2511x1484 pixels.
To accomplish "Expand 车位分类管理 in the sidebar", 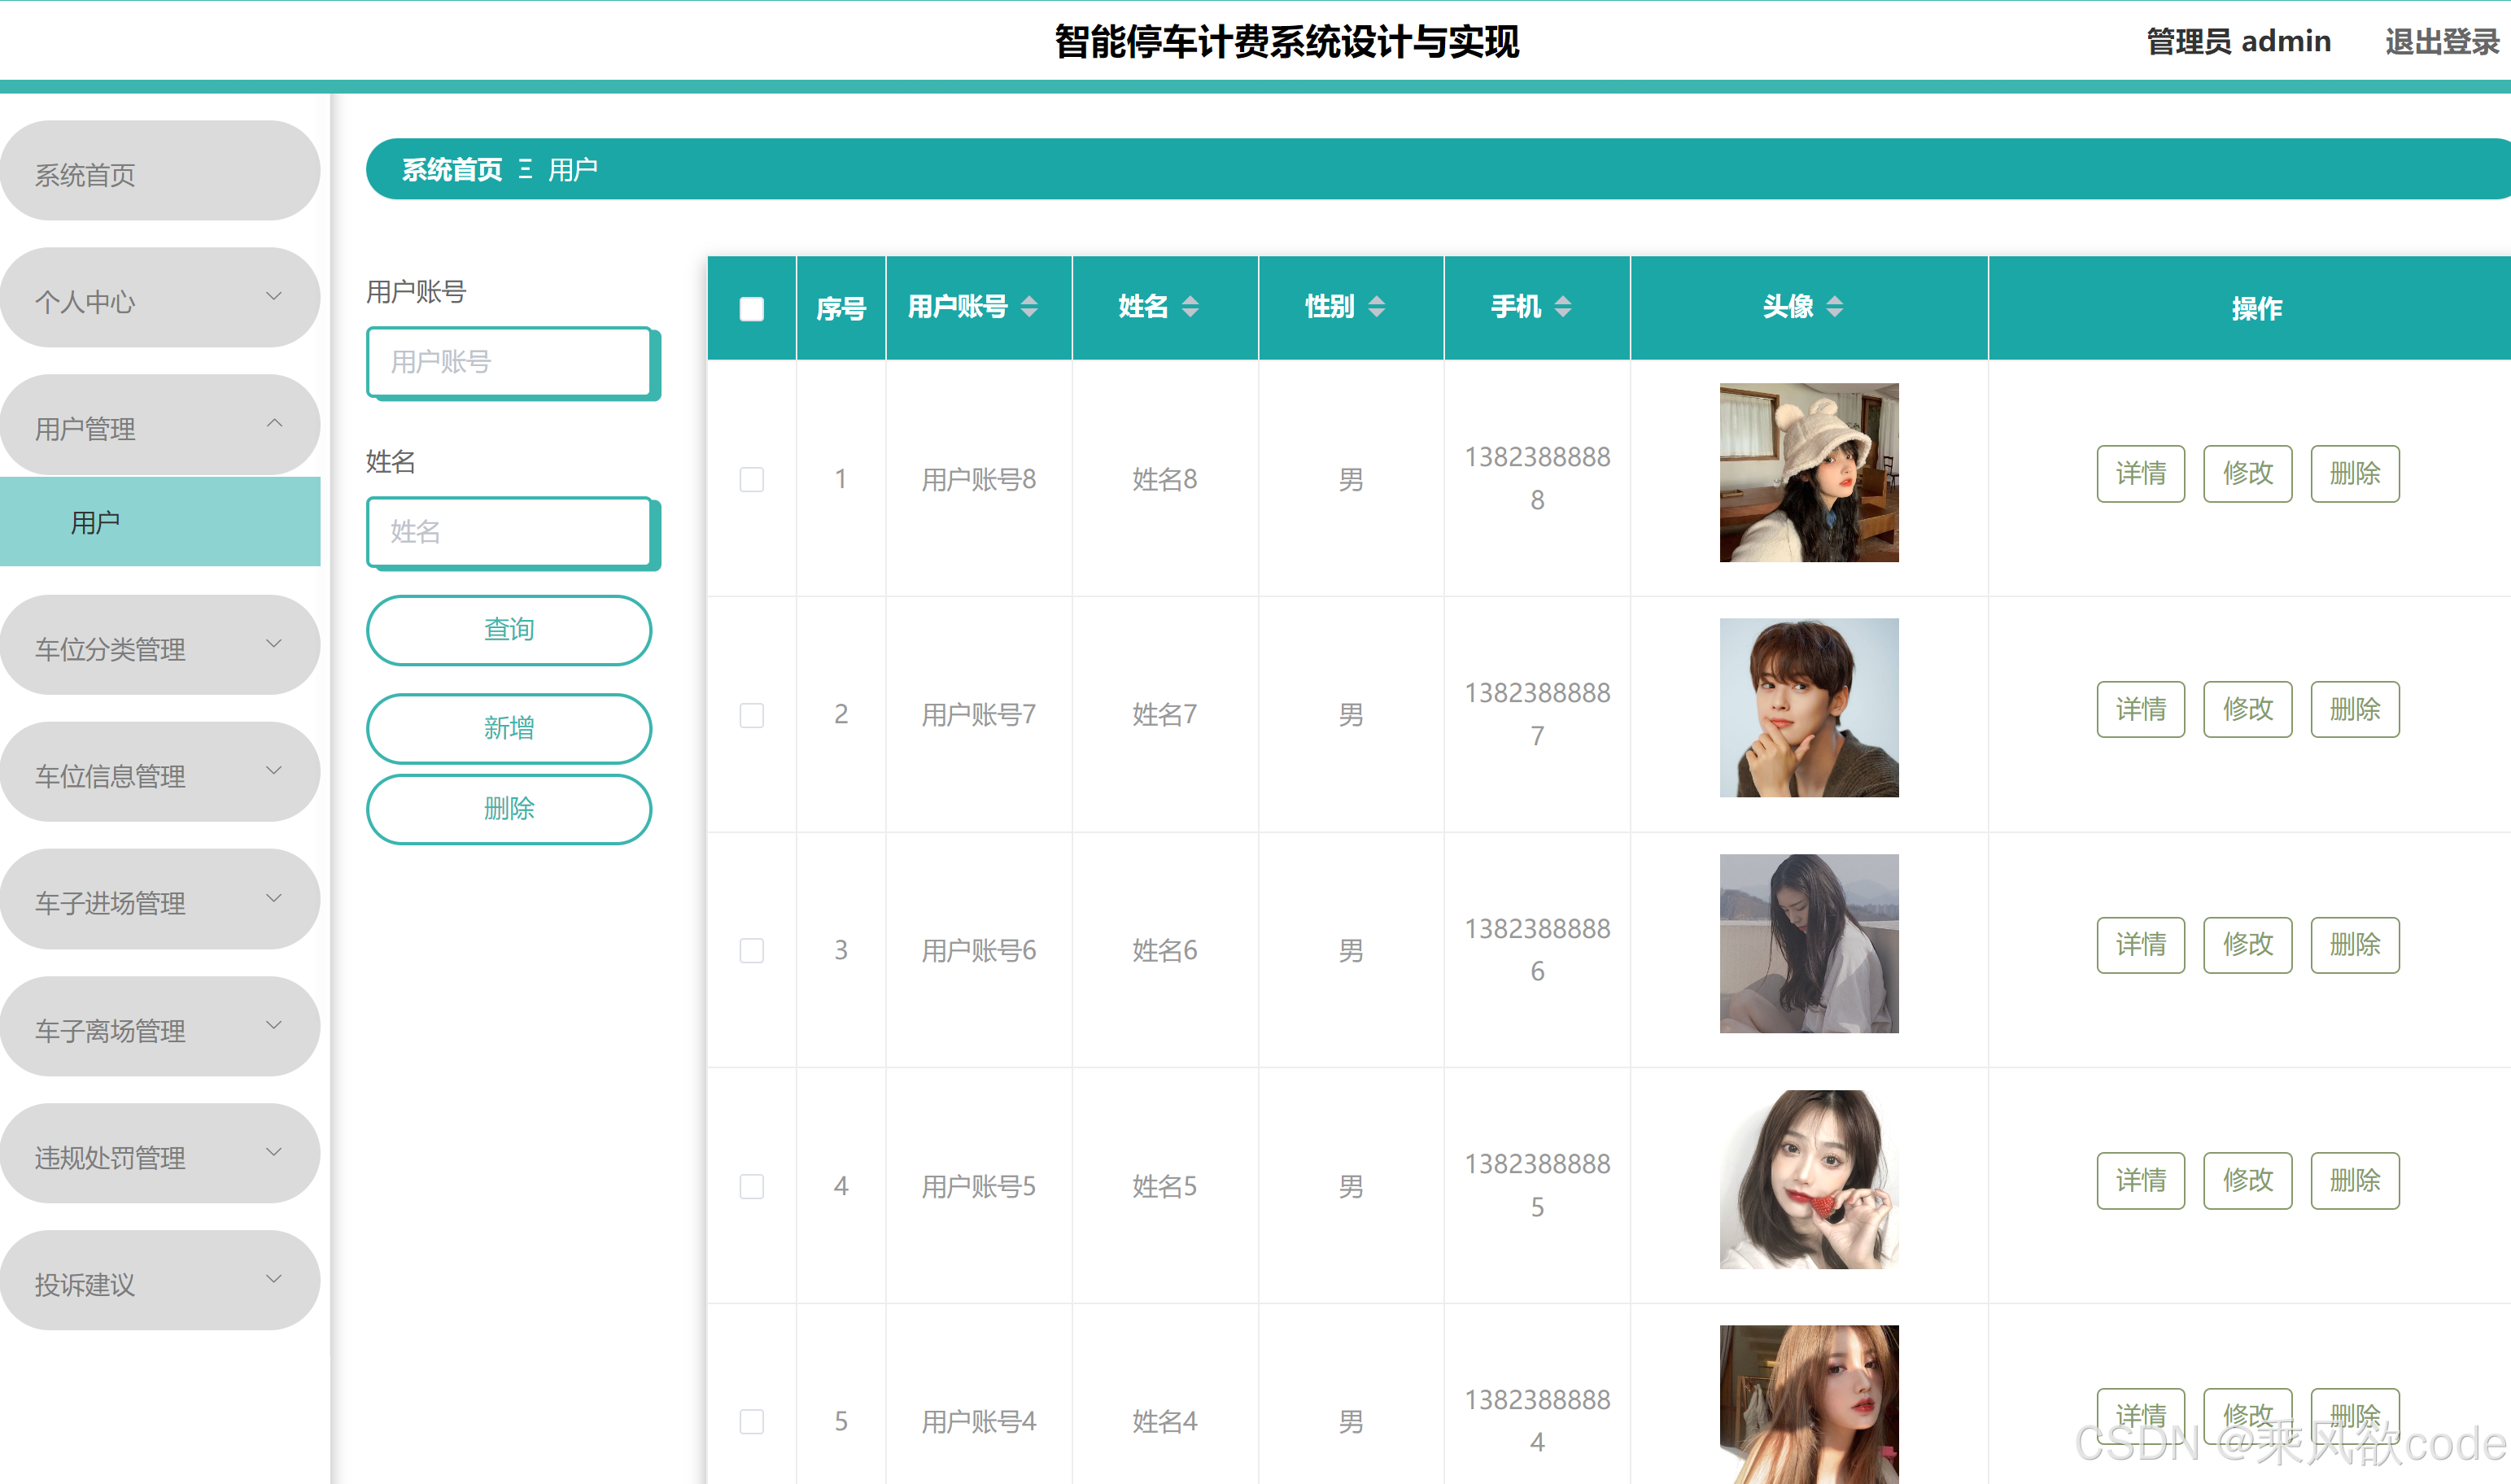I will 160,647.
